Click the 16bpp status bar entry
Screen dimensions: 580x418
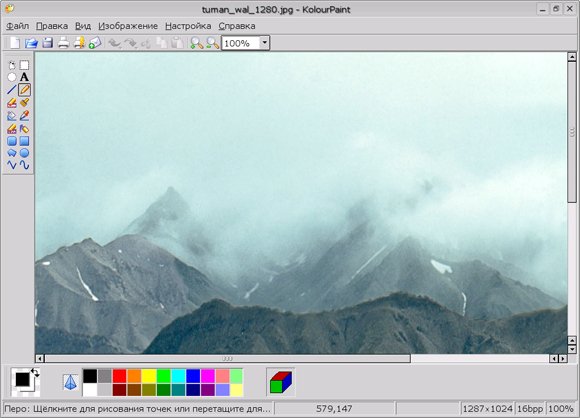(530, 409)
